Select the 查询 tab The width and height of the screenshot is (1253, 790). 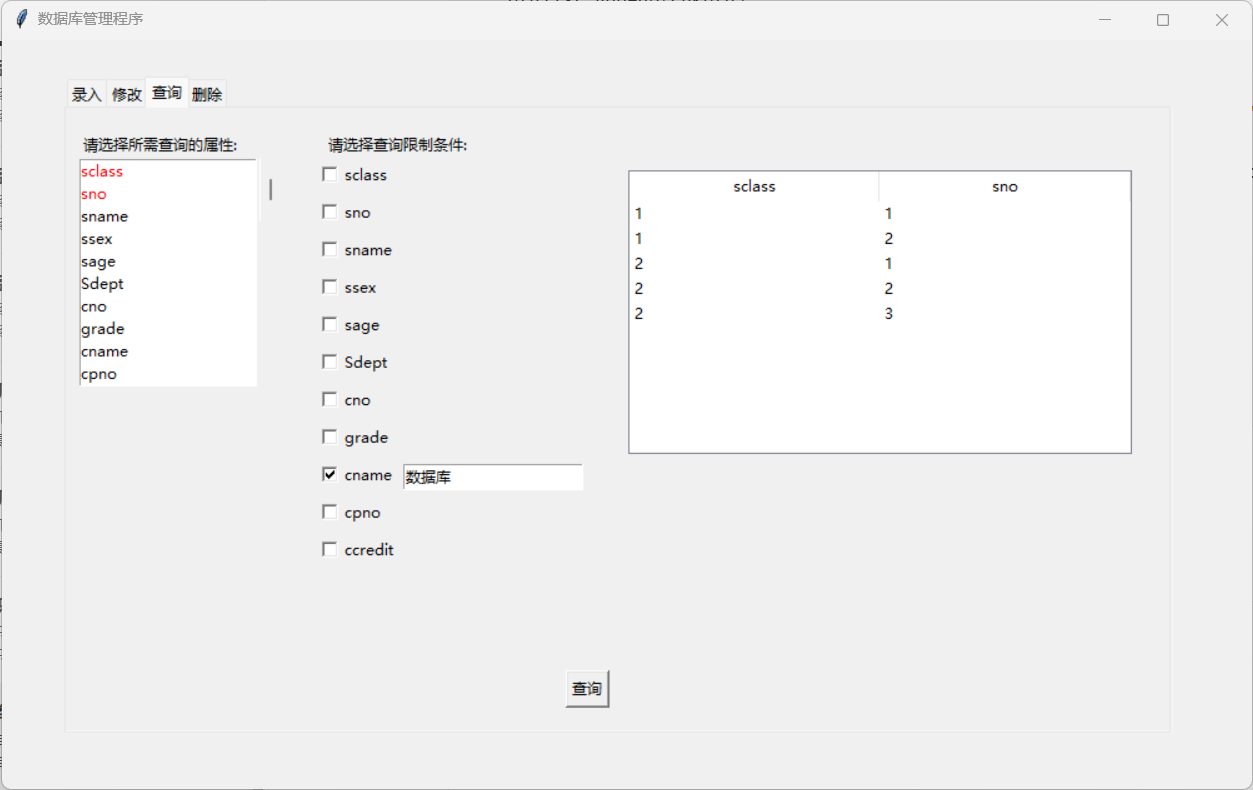click(x=167, y=92)
